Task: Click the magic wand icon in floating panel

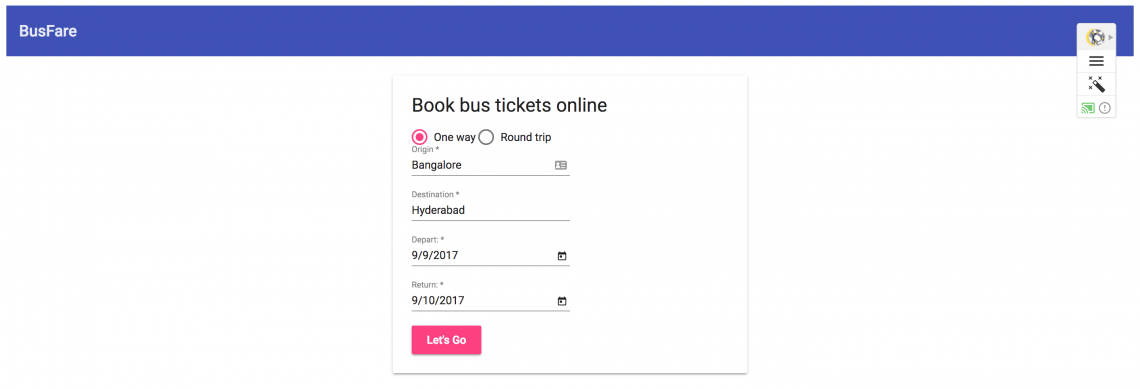Action: 1096,84
